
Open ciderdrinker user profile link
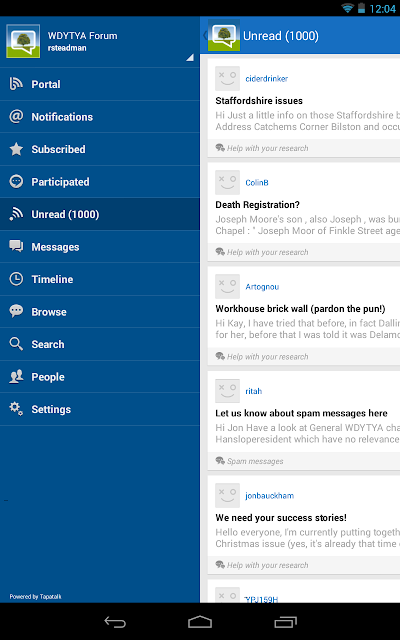[267, 79]
